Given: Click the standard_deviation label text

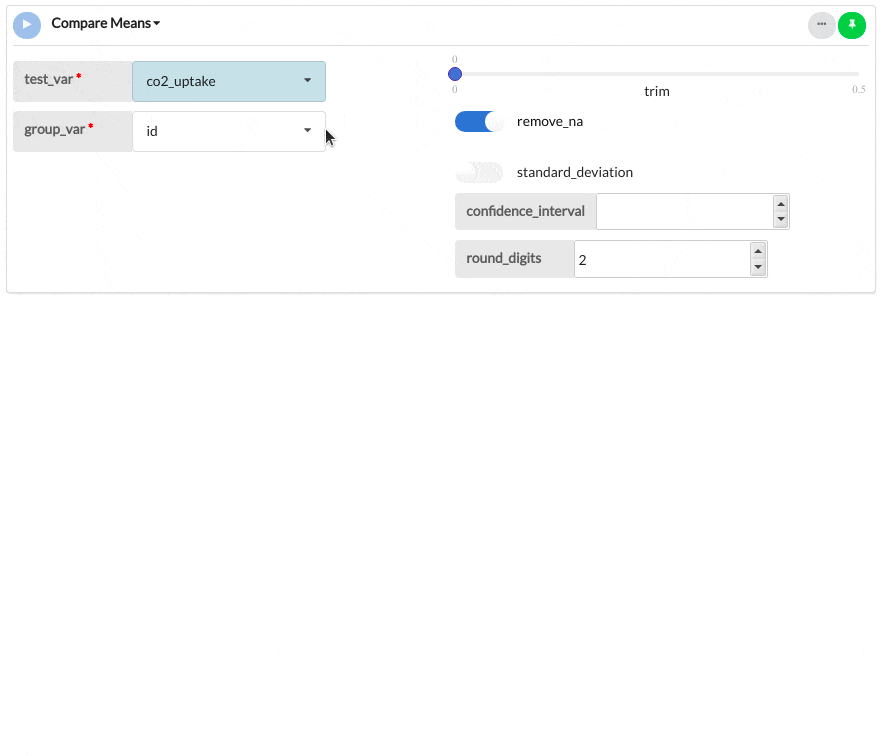Looking at the screenshot, I should coord(575,172).
